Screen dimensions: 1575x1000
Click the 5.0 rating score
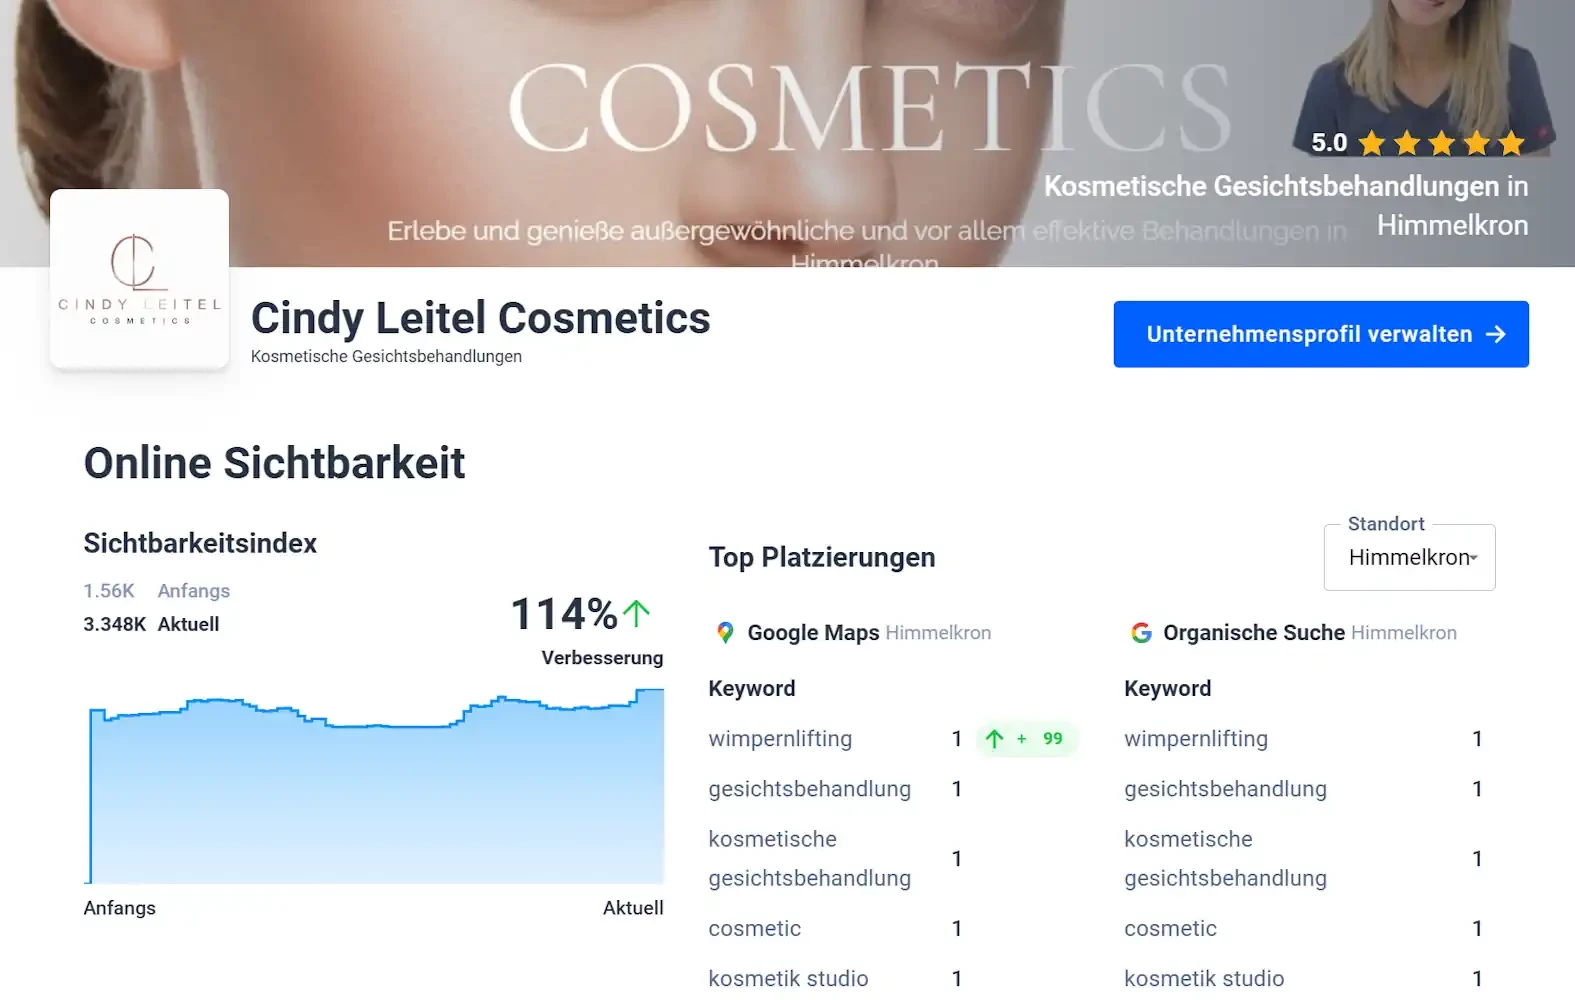tap(1329, 143)
